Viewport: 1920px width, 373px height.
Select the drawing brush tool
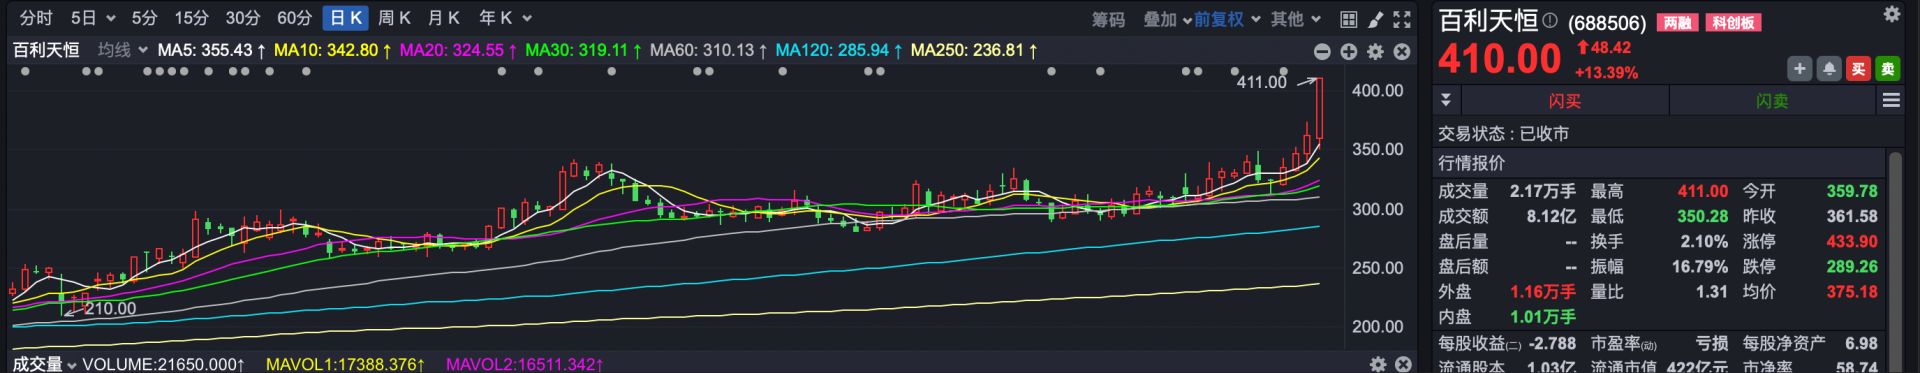tap(1375, 19)
